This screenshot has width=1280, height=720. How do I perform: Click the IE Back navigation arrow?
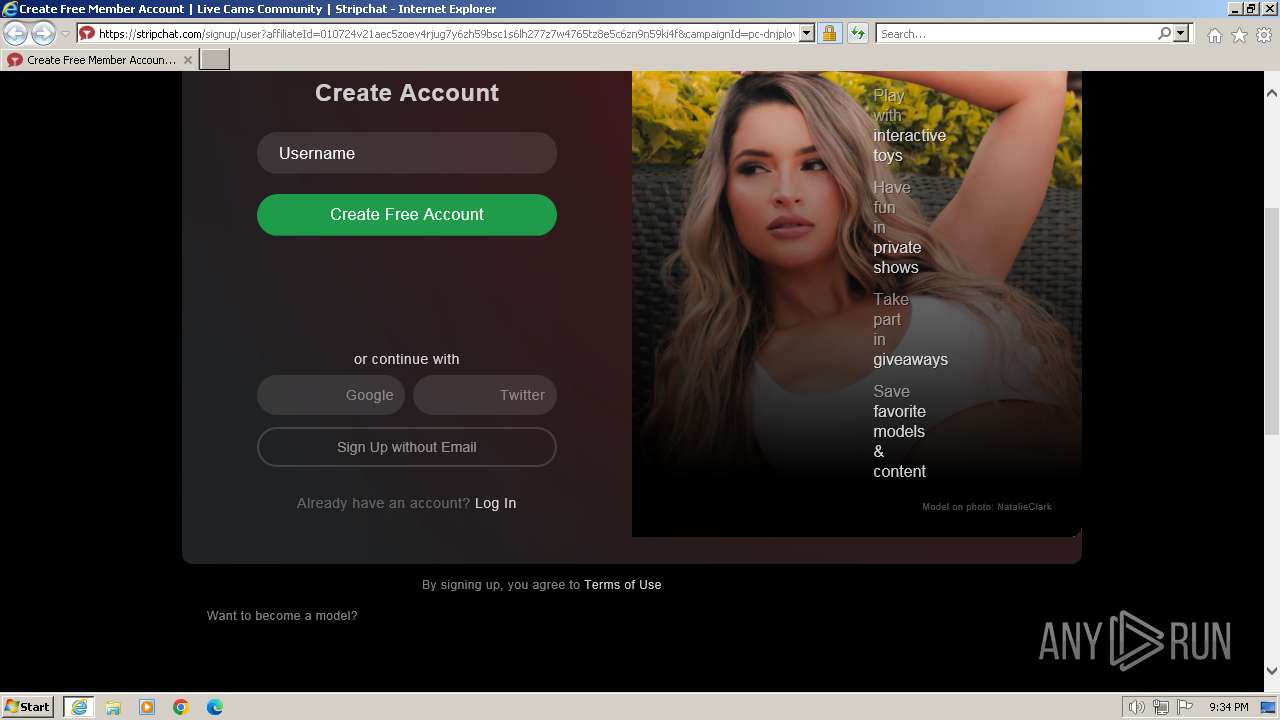click(x=16, y=33)
